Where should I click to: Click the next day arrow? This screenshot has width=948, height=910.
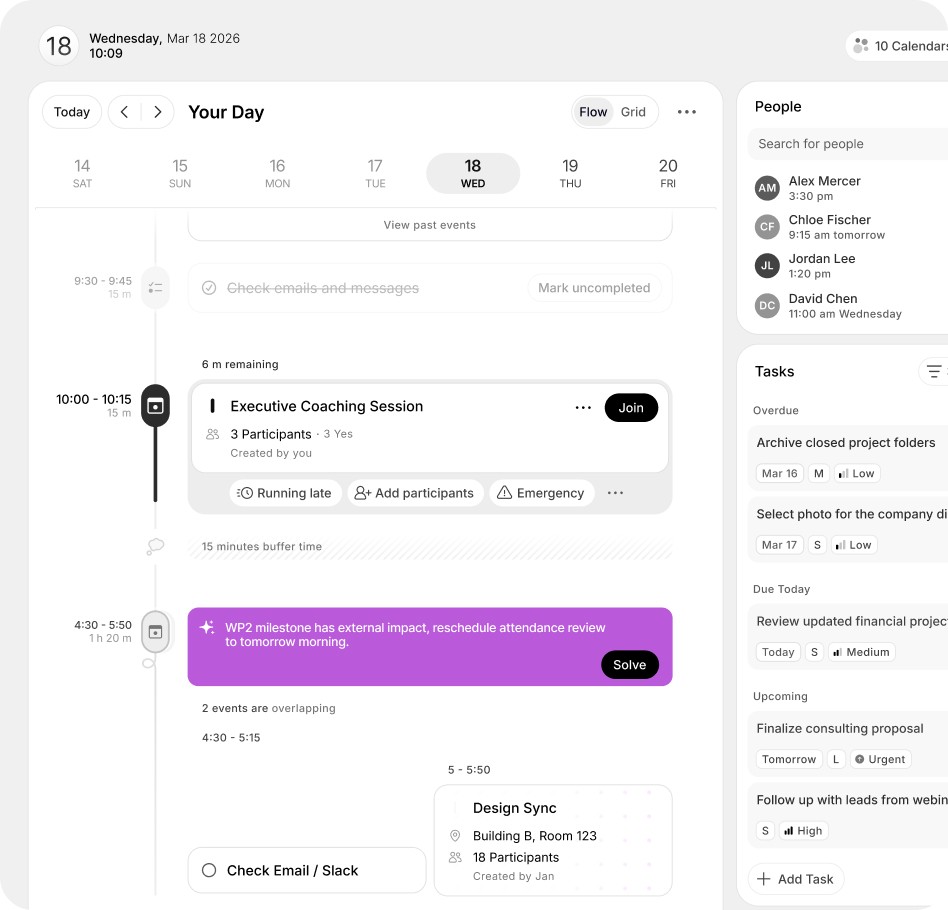(157, 112)
